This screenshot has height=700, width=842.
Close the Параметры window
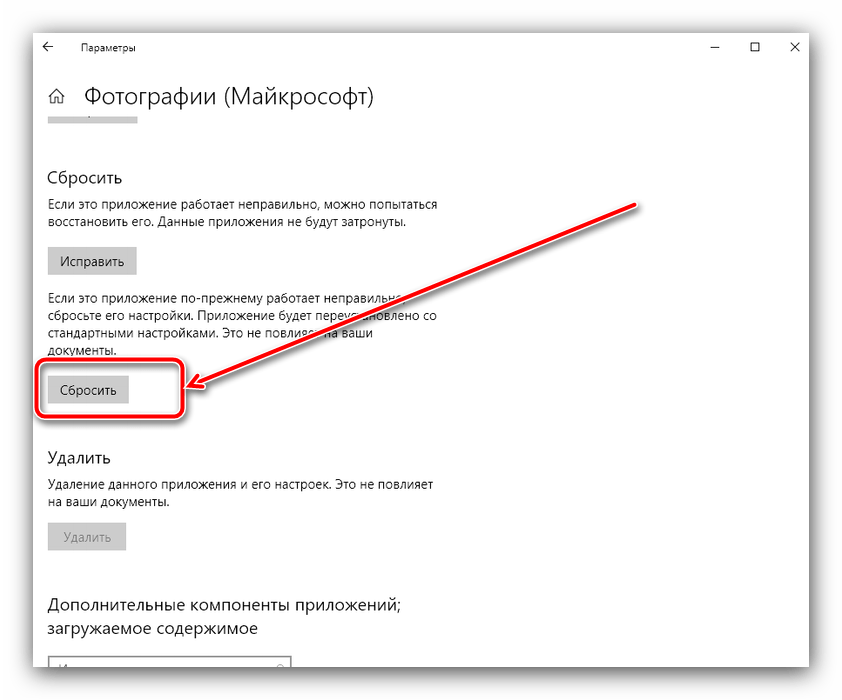pos(795,47)
